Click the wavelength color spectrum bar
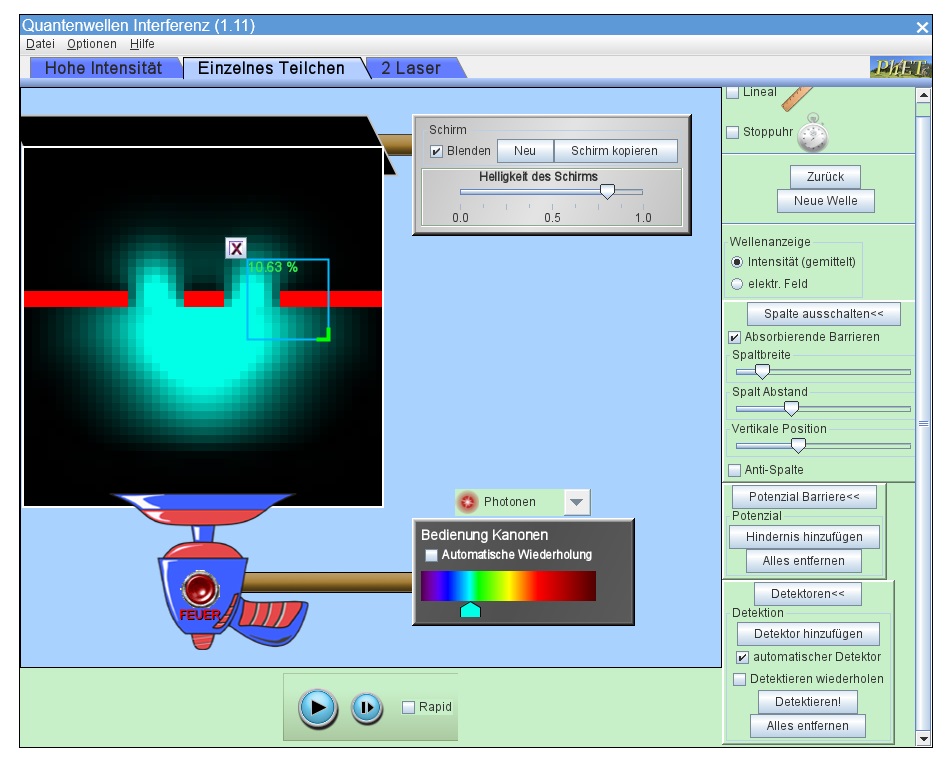This screenshot has height=775, width=950. [508, 585]
